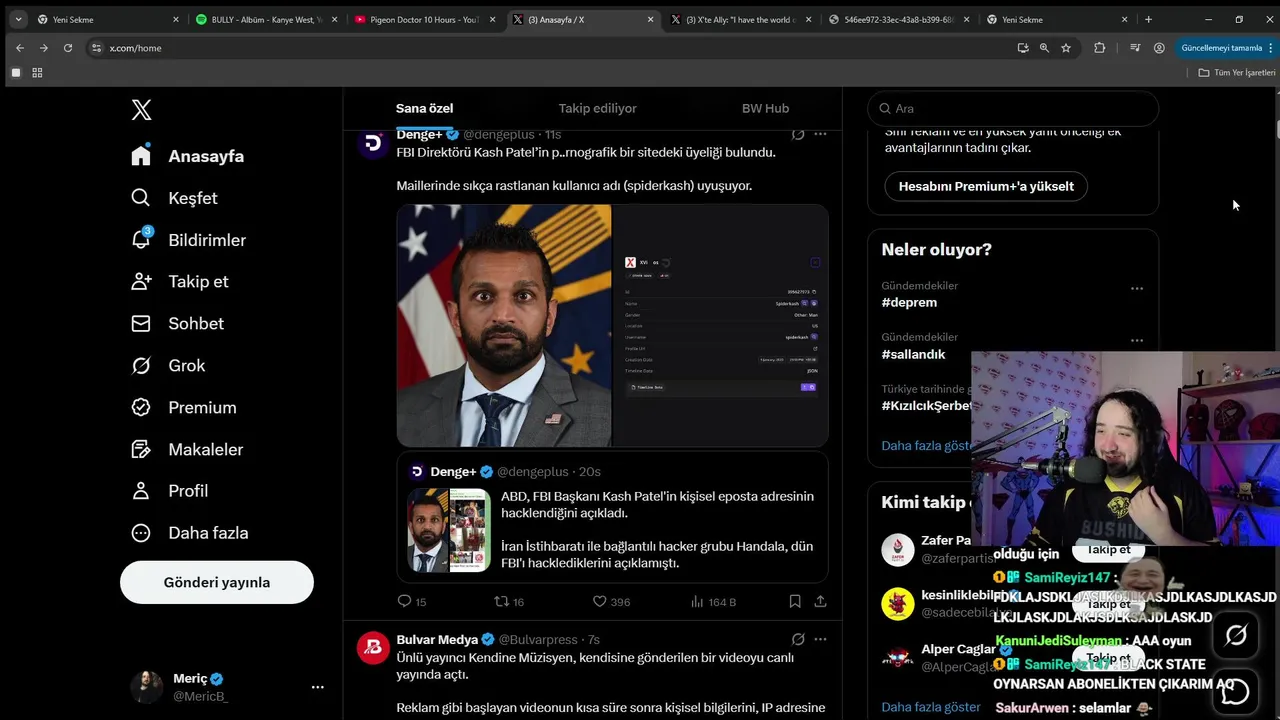Open Zafer Partisi suggested account avatar
The image size is (1280, 720).
(x=898, y=549)
